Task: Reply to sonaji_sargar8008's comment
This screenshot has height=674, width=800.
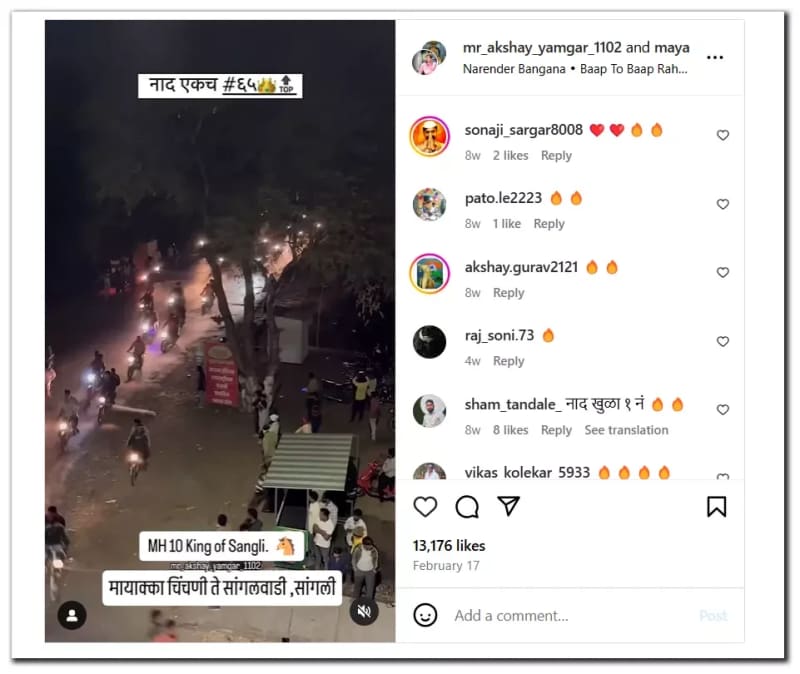Action: [x=556, y=156]
